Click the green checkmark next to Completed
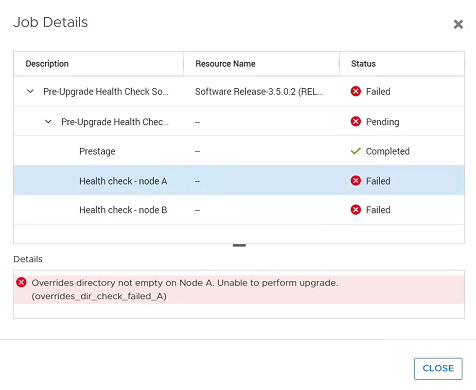476x390 pixels. pos(356,151)
